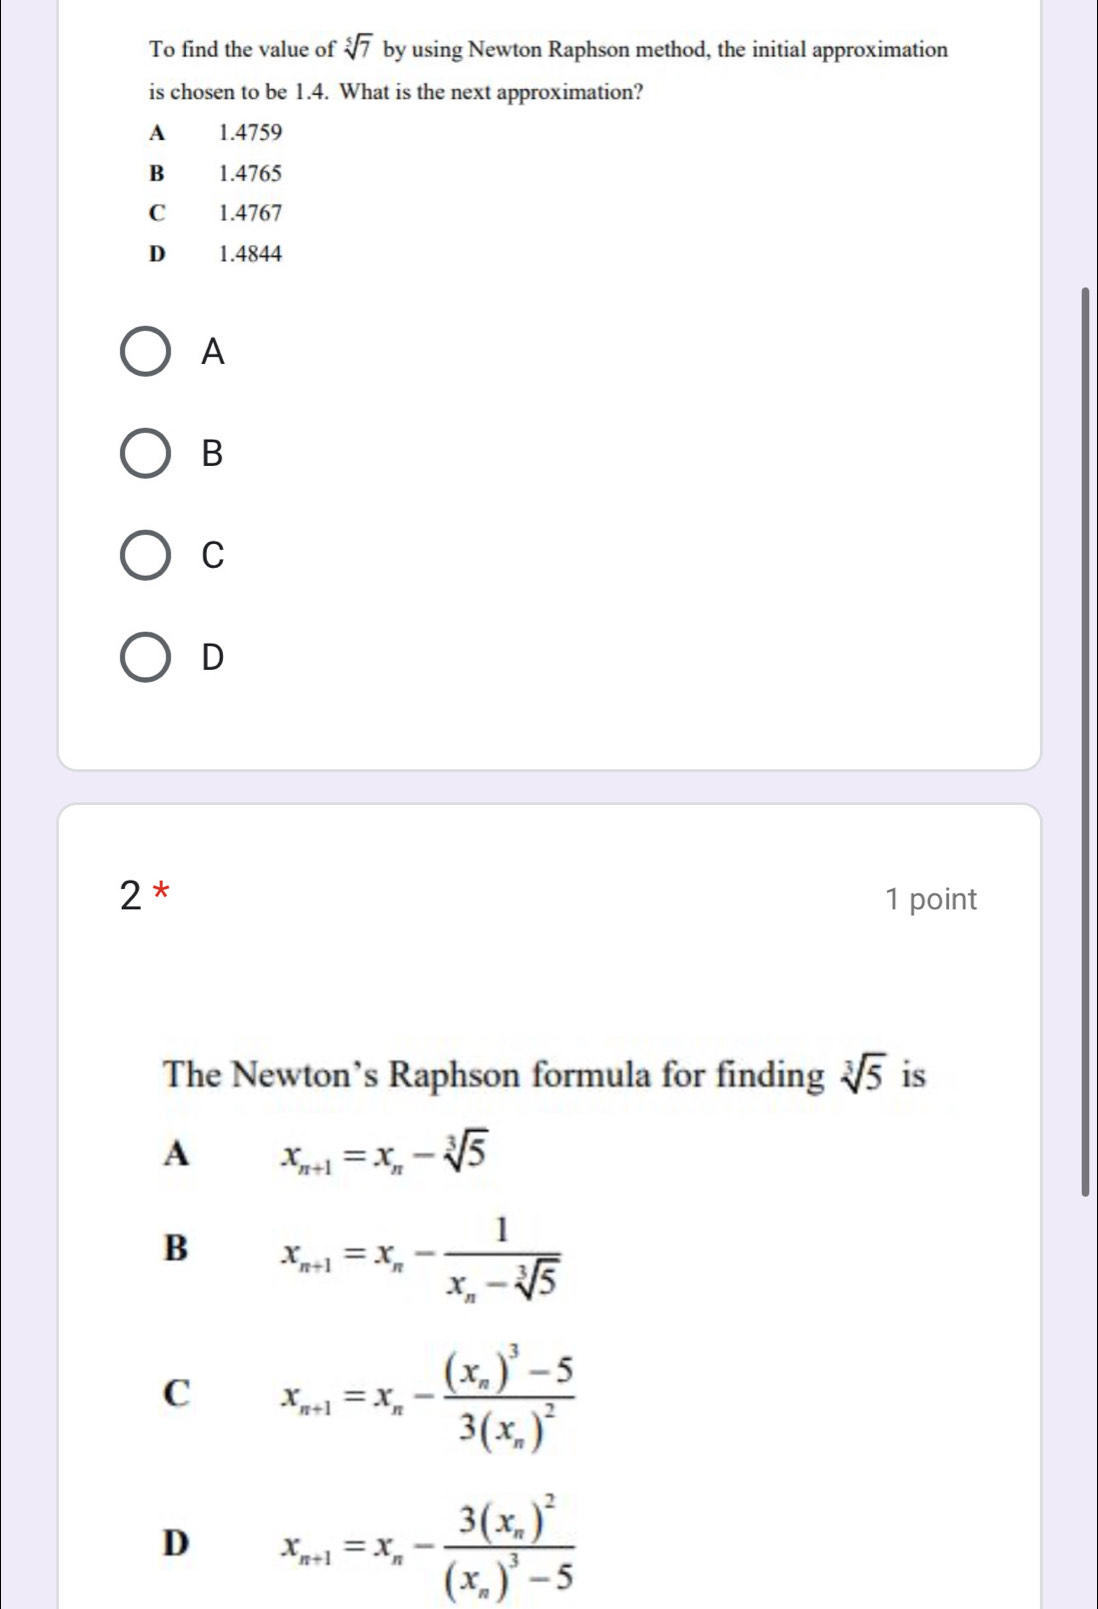The width and height of the screenshot is (1098, 1609).
Task: Click the '1 point' label
Action: coord(930,899)
